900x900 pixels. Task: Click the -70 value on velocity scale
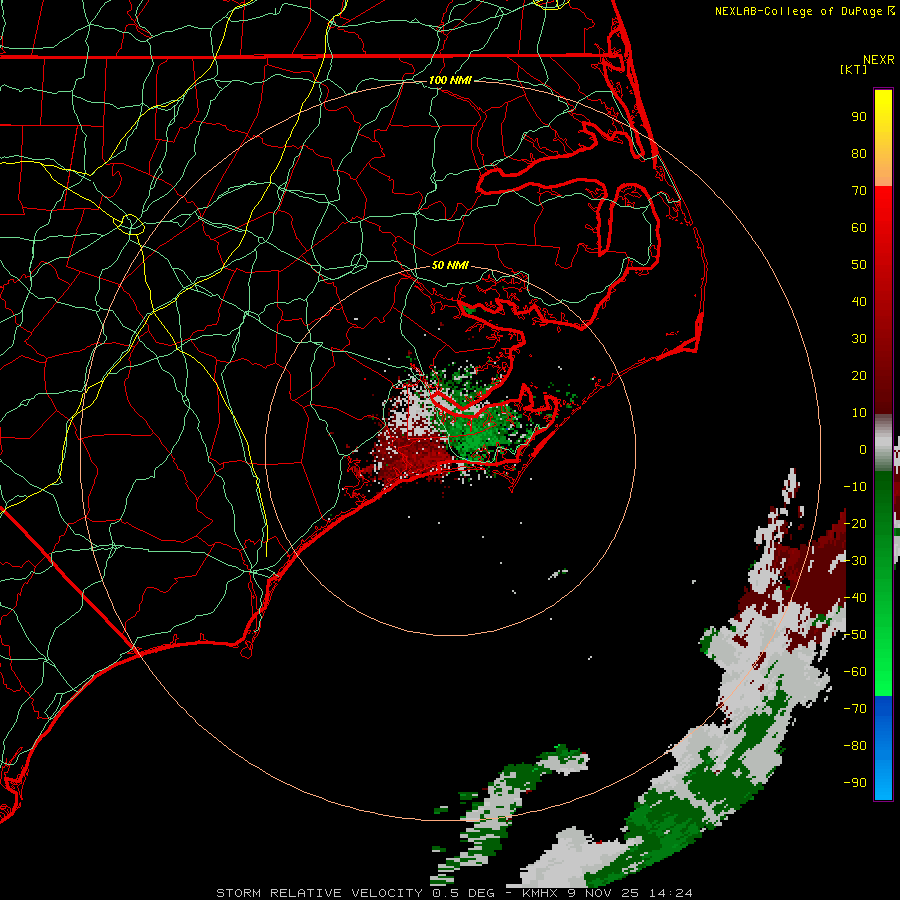(x=855, y=709)
